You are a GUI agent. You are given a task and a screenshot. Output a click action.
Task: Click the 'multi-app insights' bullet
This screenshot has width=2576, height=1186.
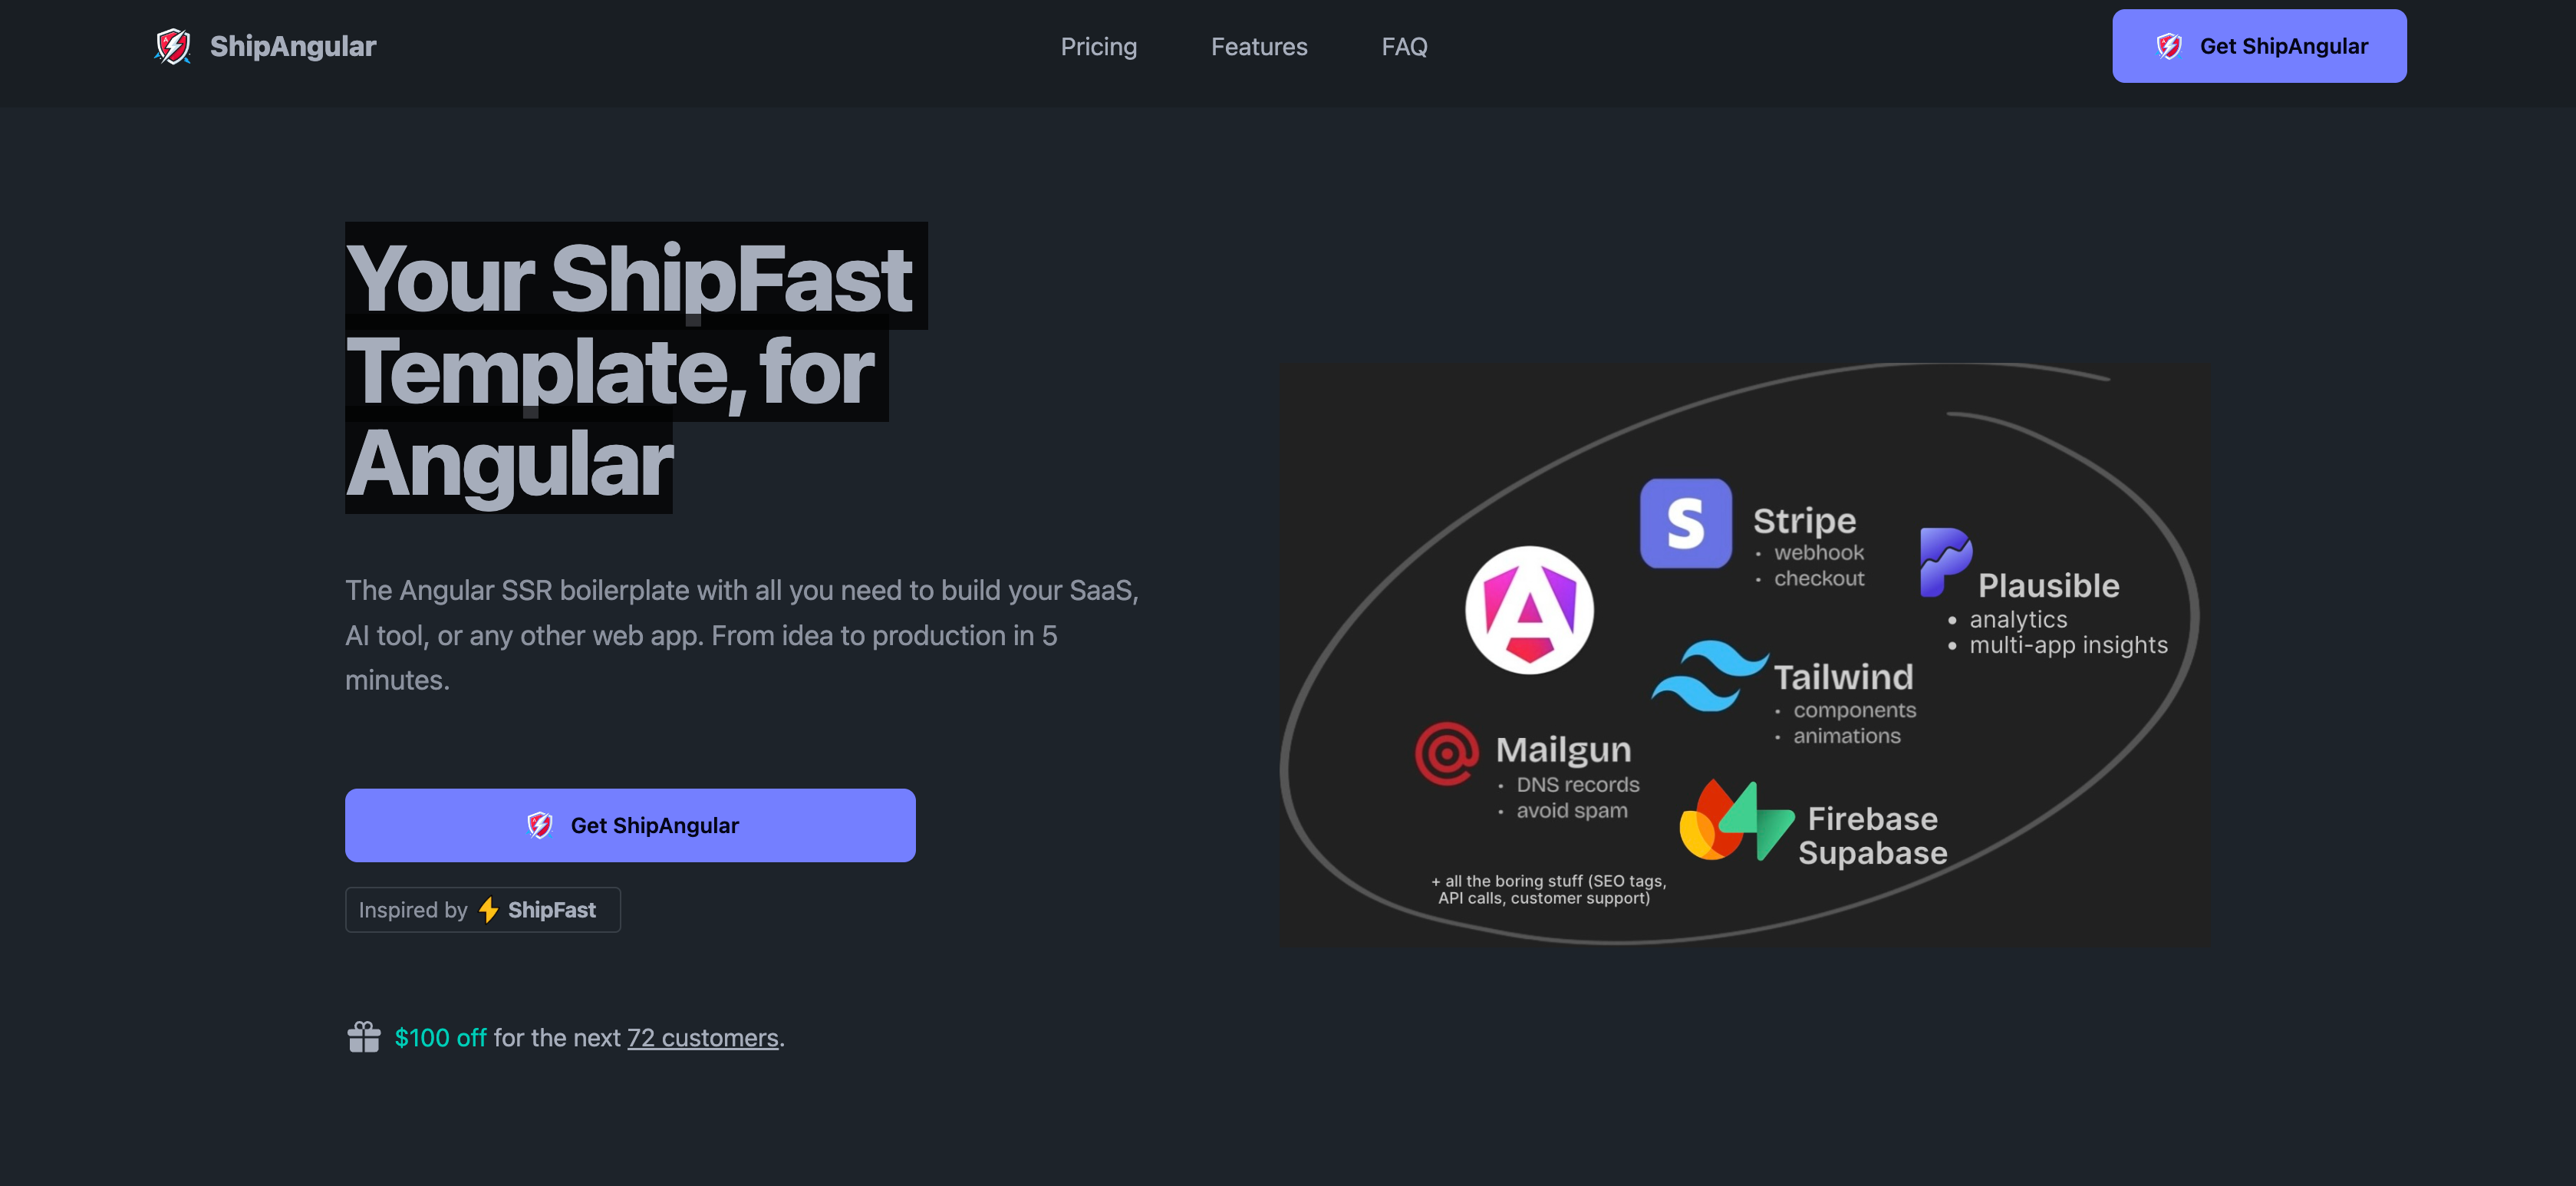pyautogui.click(x=2068, y=645)
